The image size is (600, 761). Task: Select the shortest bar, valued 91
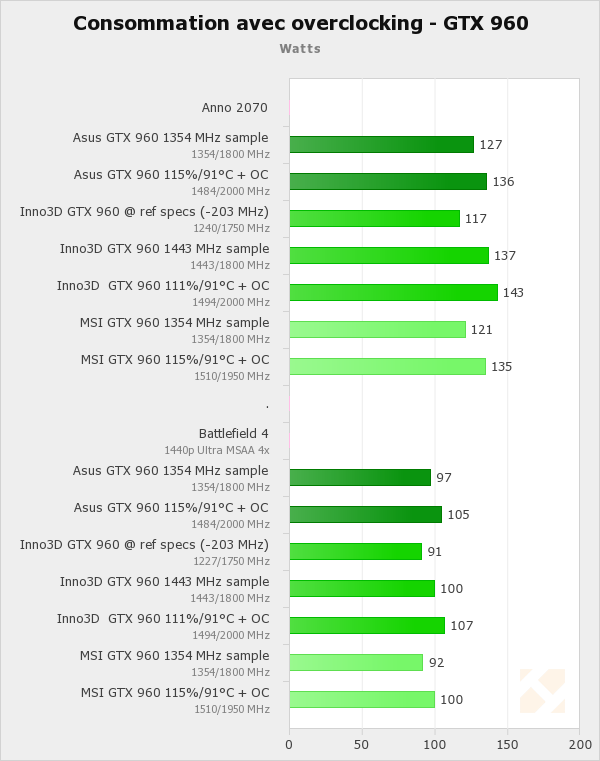pyautogui.click(x=355, y=551)
